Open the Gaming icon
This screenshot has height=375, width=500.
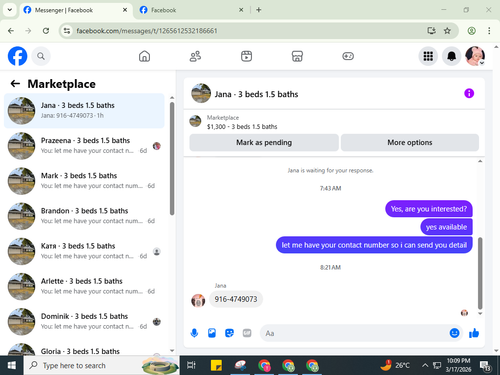click(x=348, y=56)
